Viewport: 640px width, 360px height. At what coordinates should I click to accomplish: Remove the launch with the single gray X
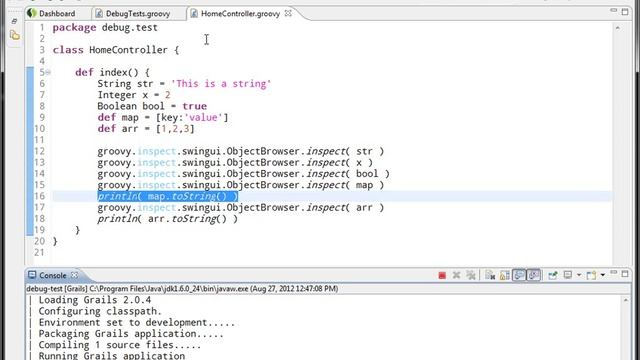tap(456, 276)
